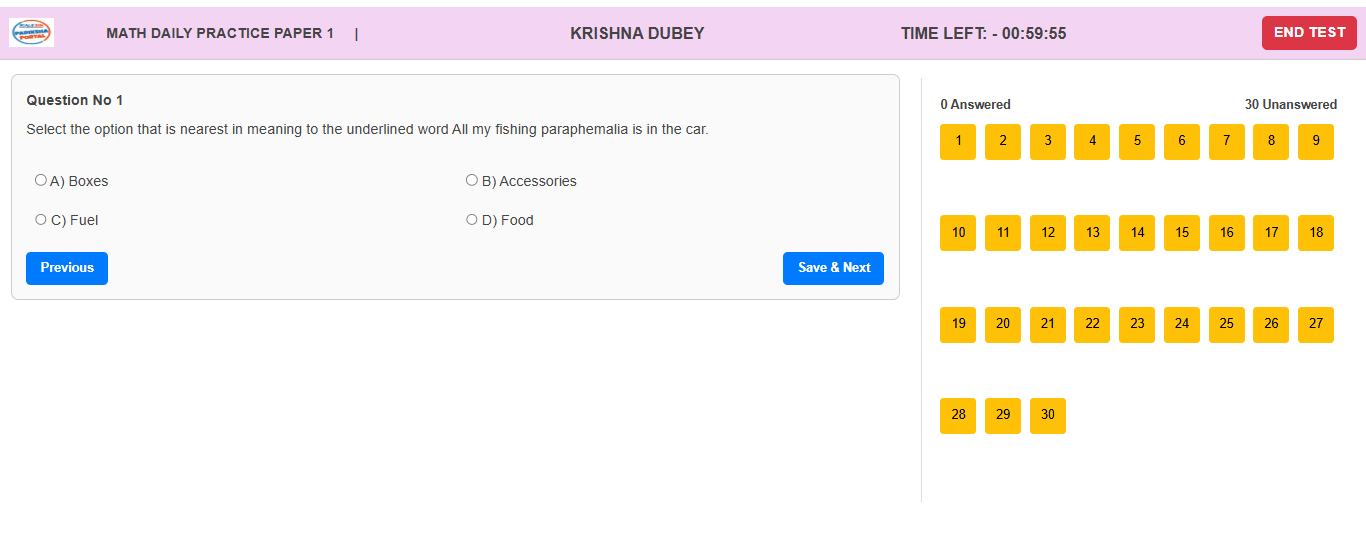Click the Math Daily Practice Paper 1 title
Screen dimensions: 1366x552
pyautogui.click(x=220, y=34)
